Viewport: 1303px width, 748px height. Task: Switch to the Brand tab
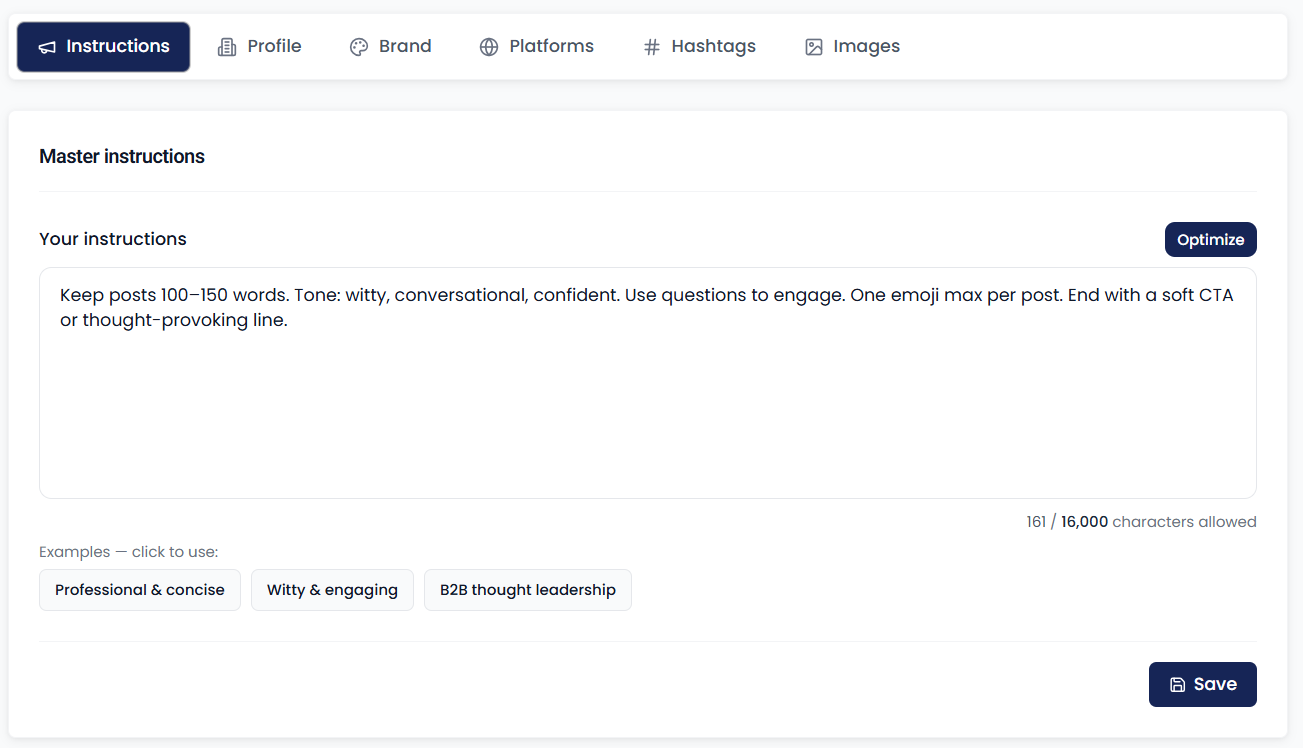(391, 47)
